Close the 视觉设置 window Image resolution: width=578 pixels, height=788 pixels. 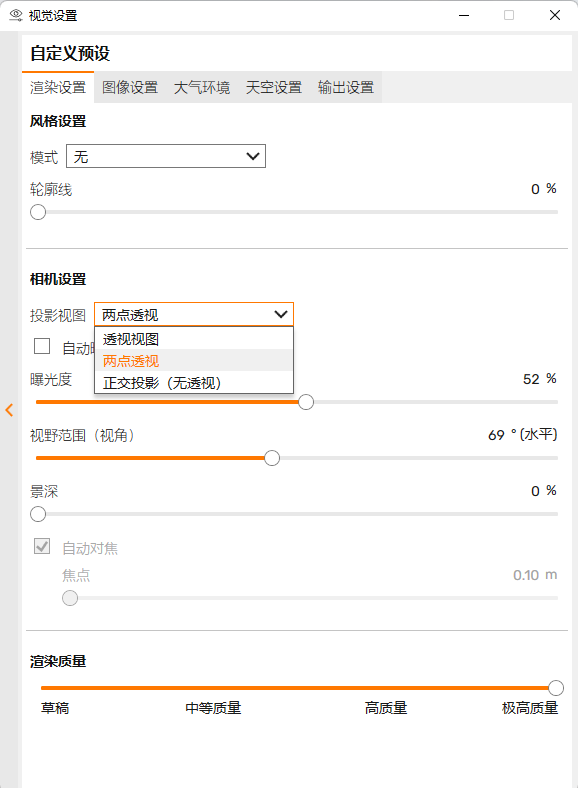[x=554, y=15]
